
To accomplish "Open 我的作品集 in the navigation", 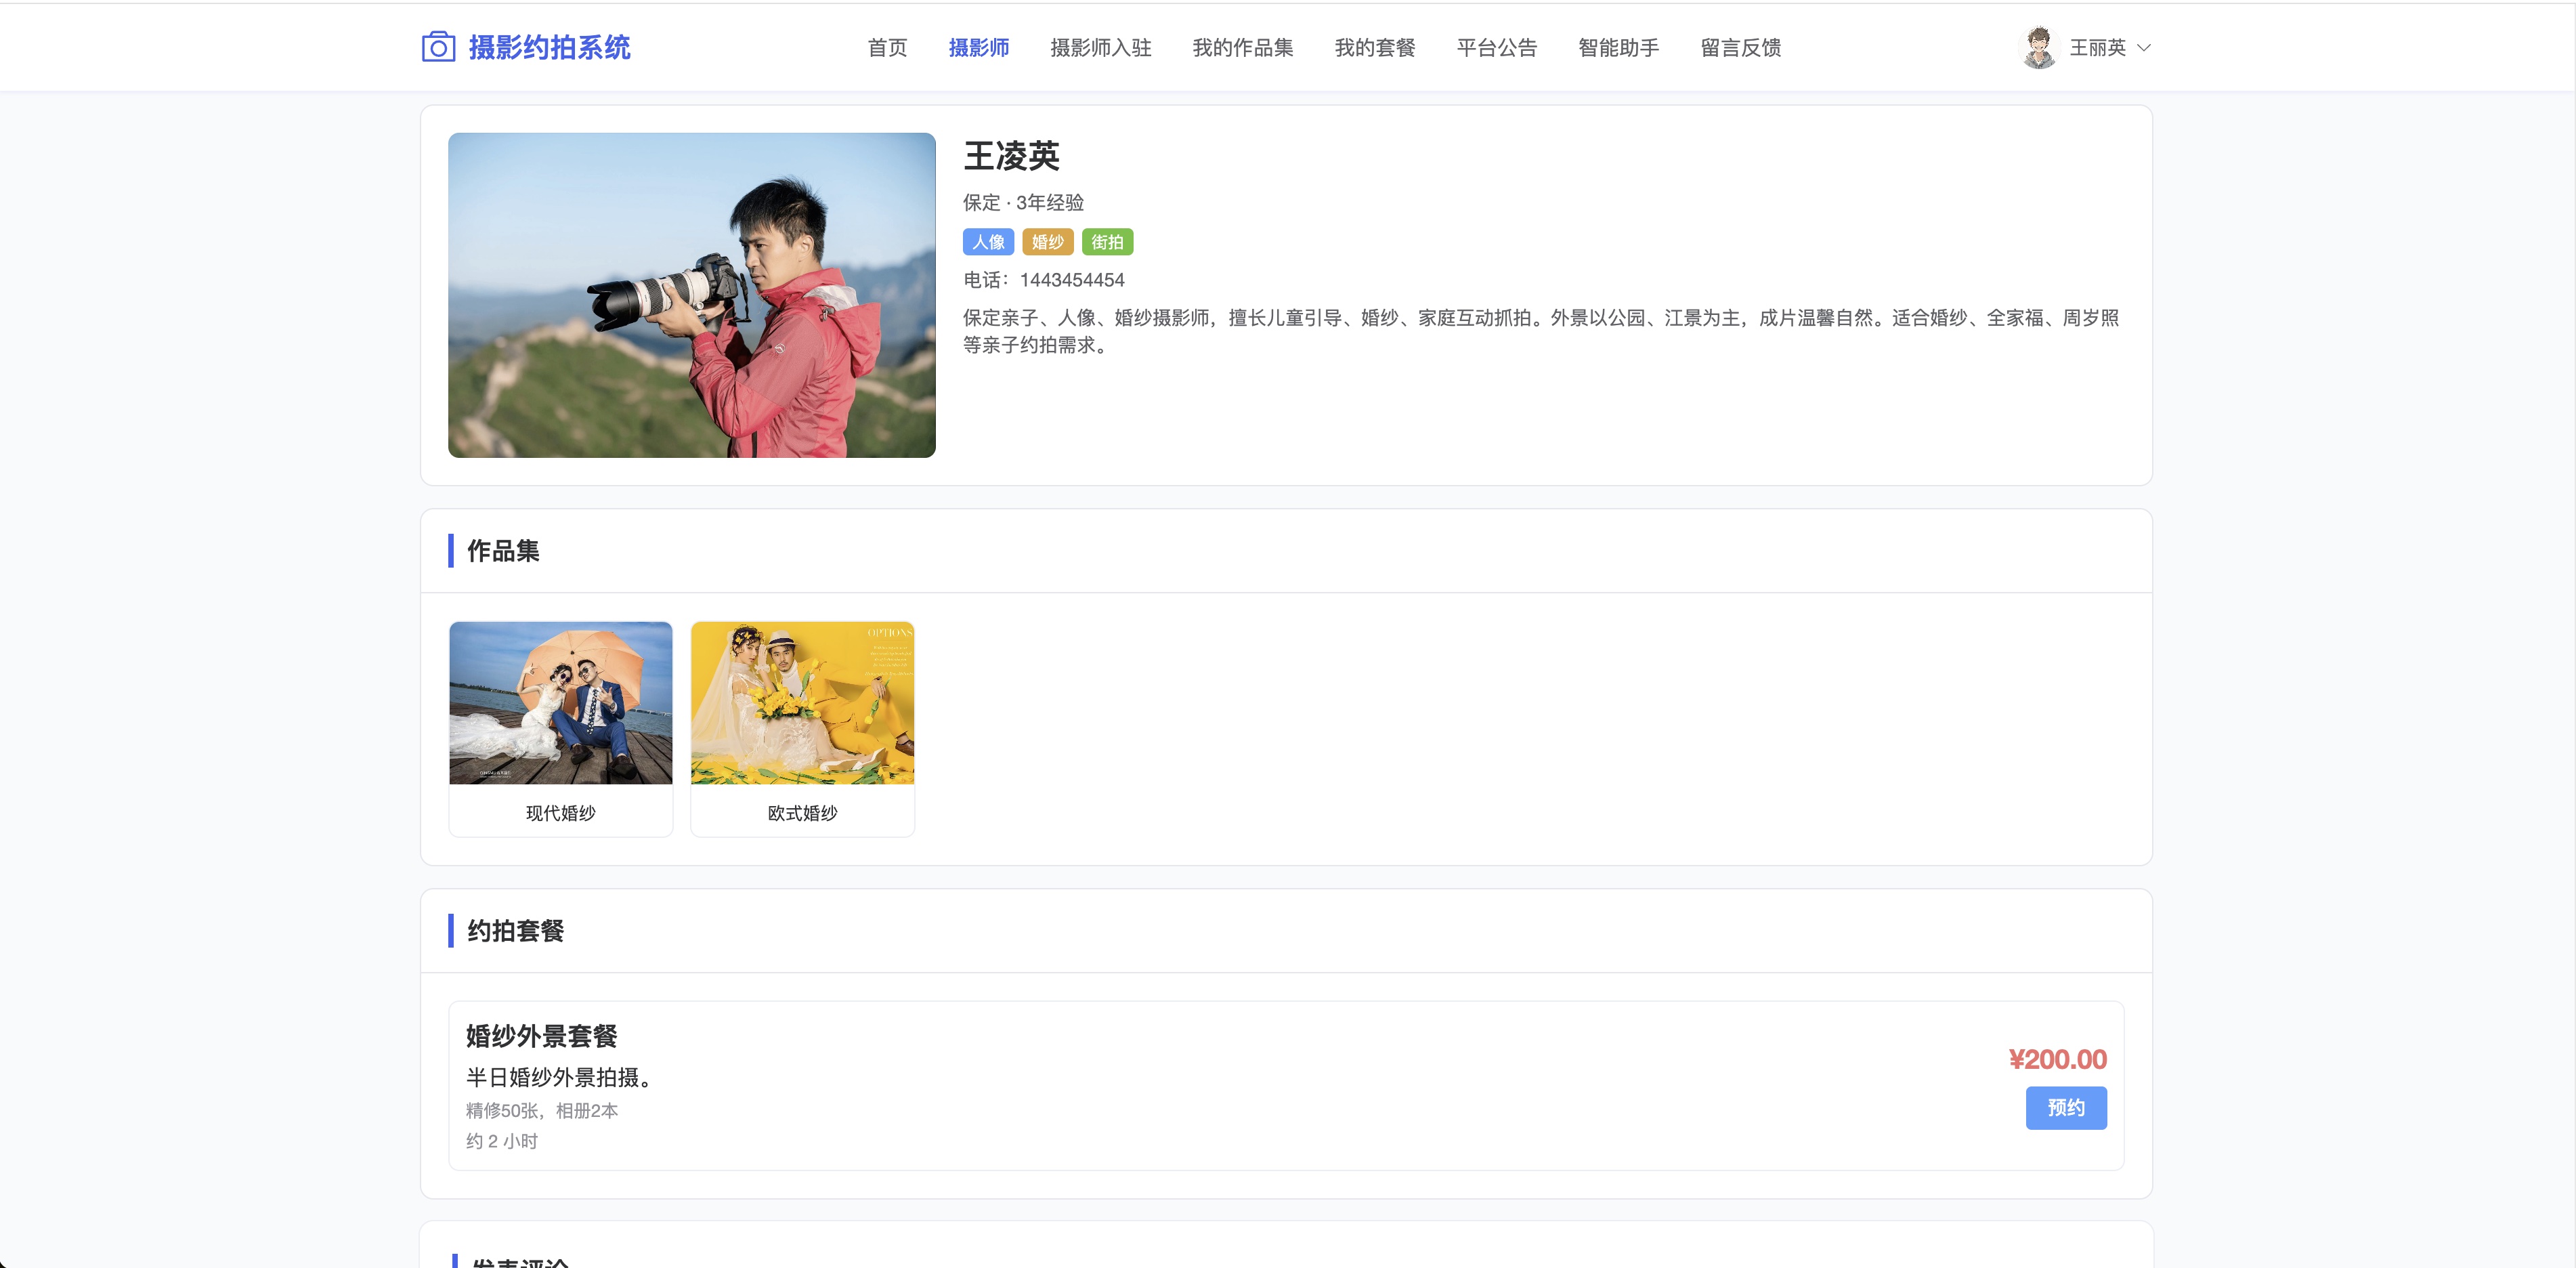I will (1242, 47).
